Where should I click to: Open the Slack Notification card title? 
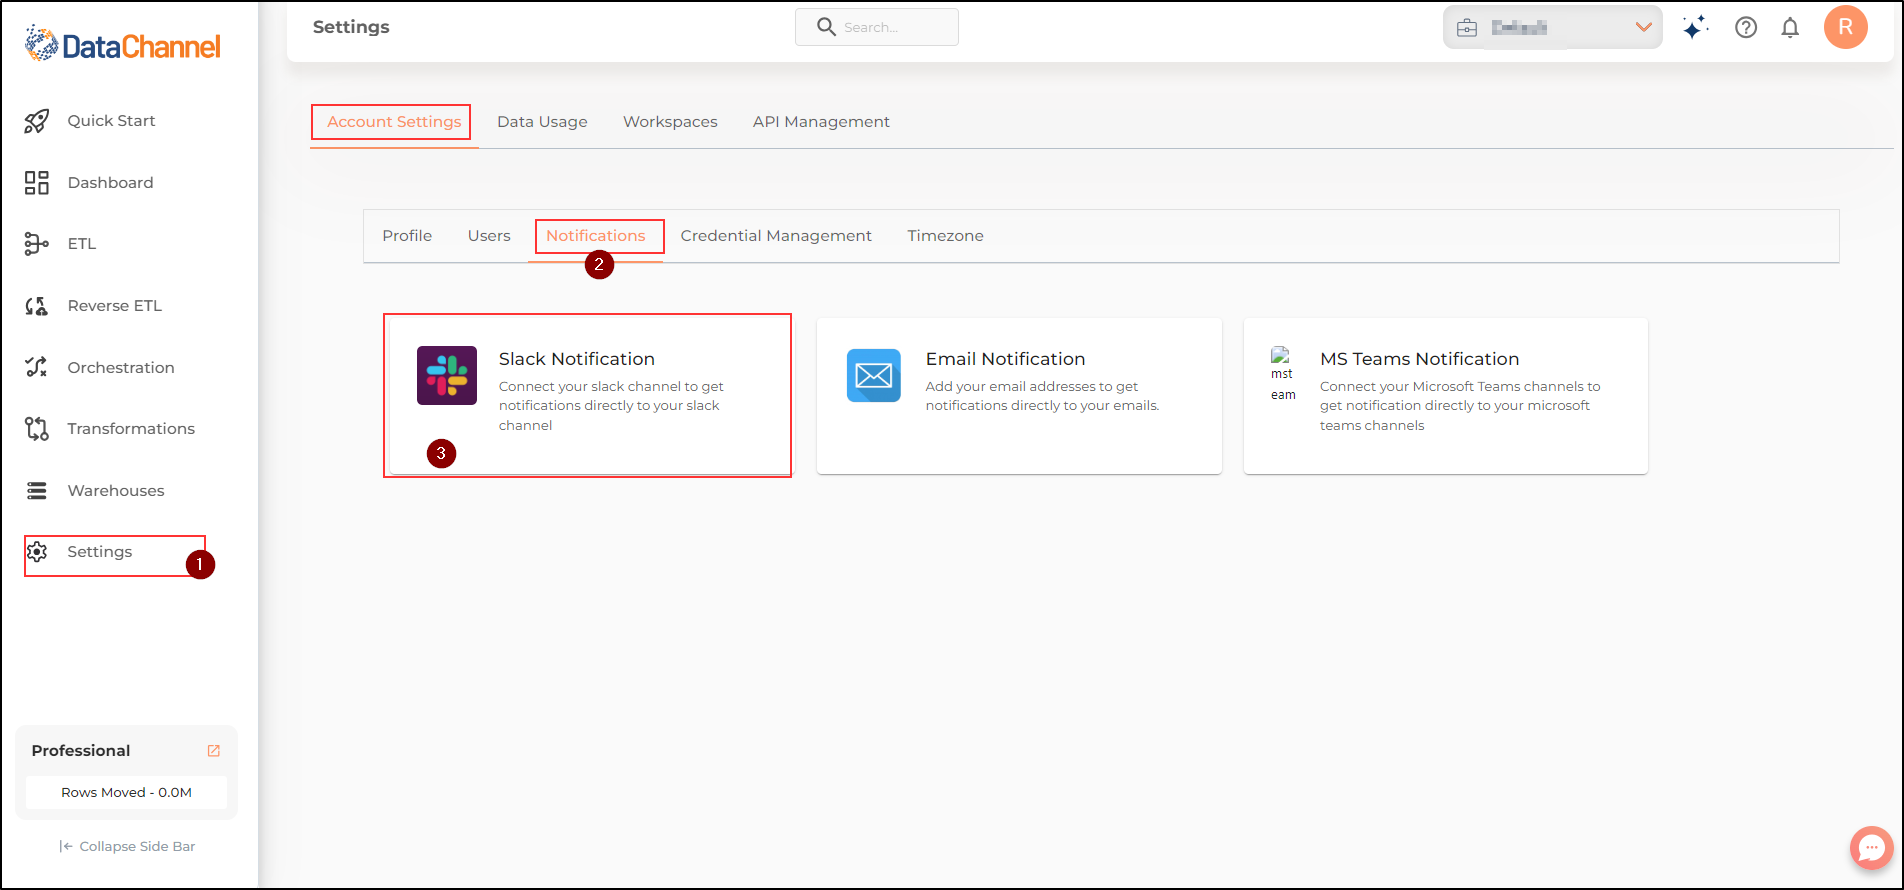click(x=577, y=359)
